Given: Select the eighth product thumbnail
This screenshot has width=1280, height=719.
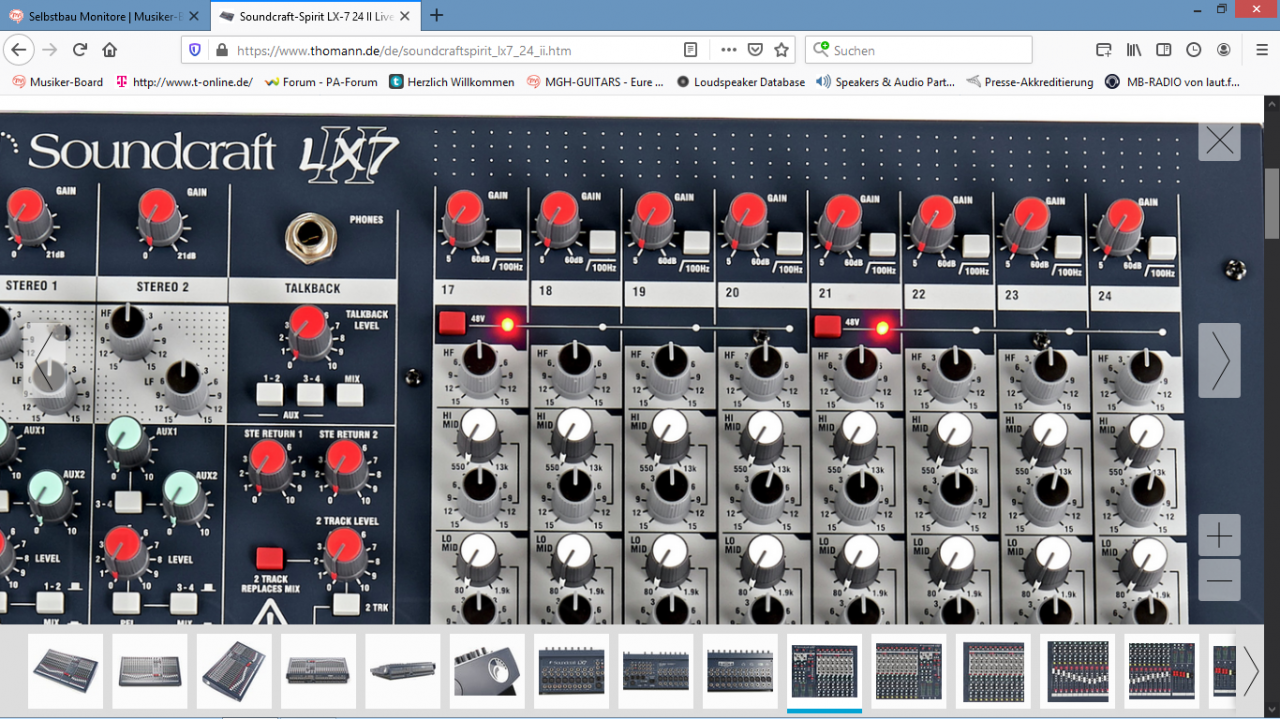Looking at the screenshot, I should click(x=656, y=671).
